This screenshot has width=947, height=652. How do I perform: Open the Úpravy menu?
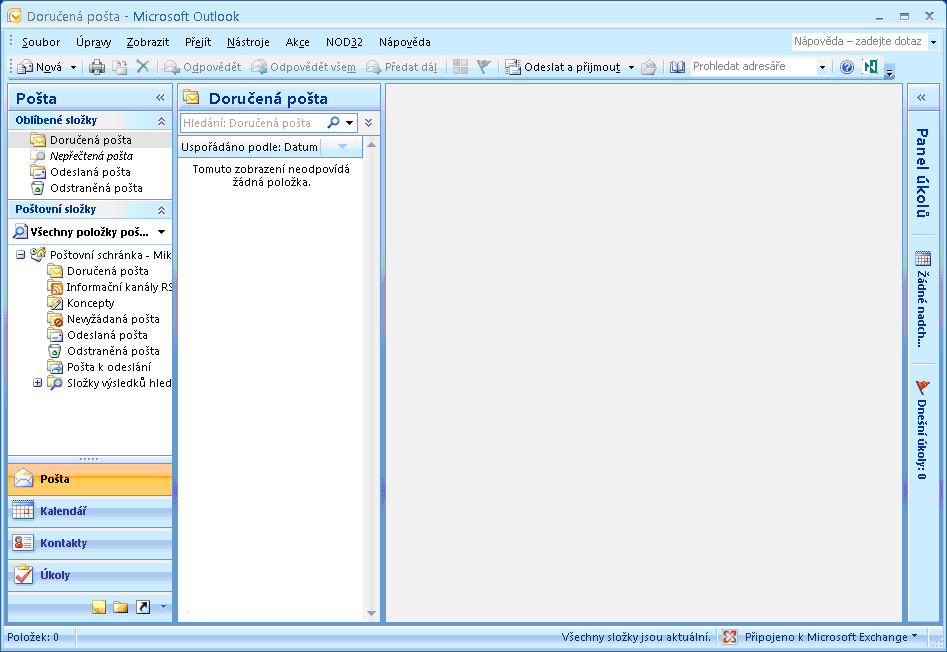pyautogui.click(x=94, y=42)
